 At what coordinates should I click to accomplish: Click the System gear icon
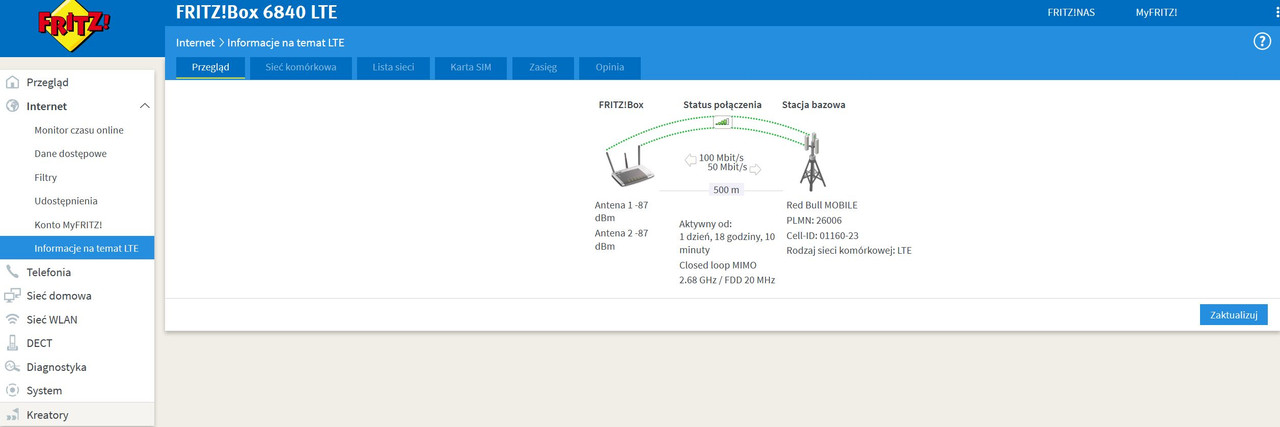point(12,391)
